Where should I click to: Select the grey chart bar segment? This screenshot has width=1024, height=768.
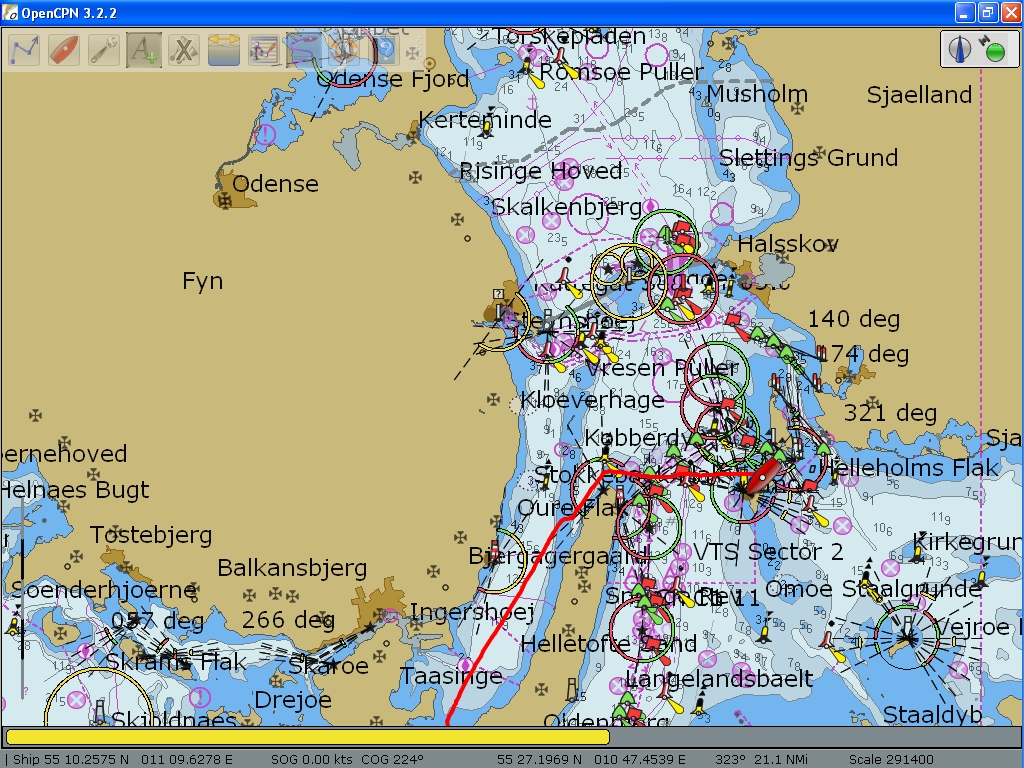click(x=814, y=737)
